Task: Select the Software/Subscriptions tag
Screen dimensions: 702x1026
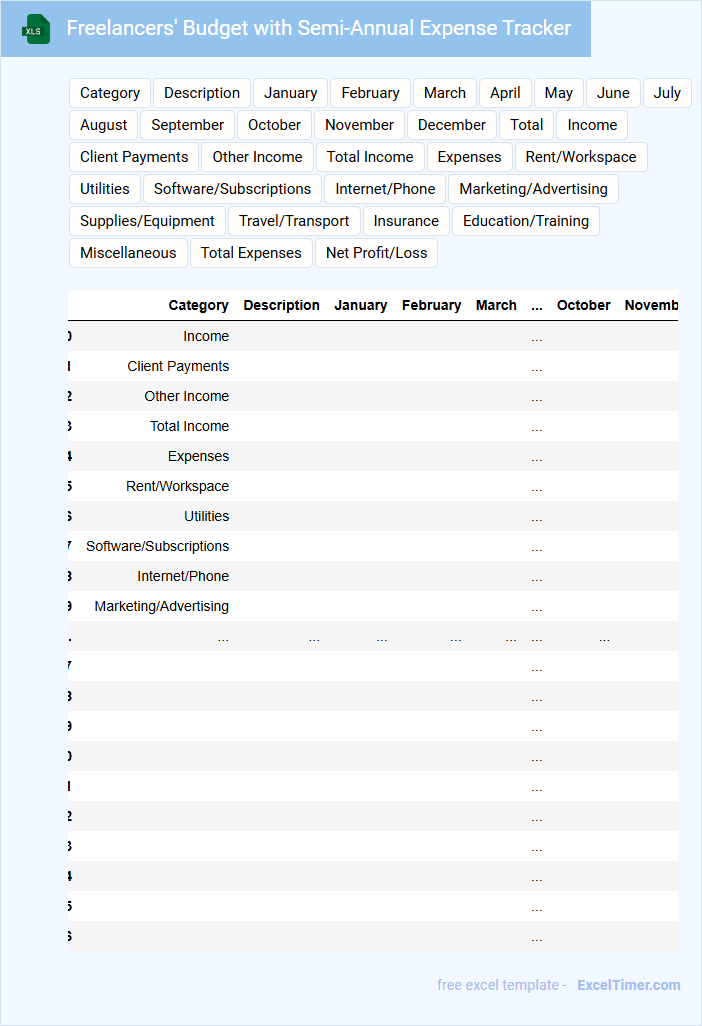Action: [232, 189]
